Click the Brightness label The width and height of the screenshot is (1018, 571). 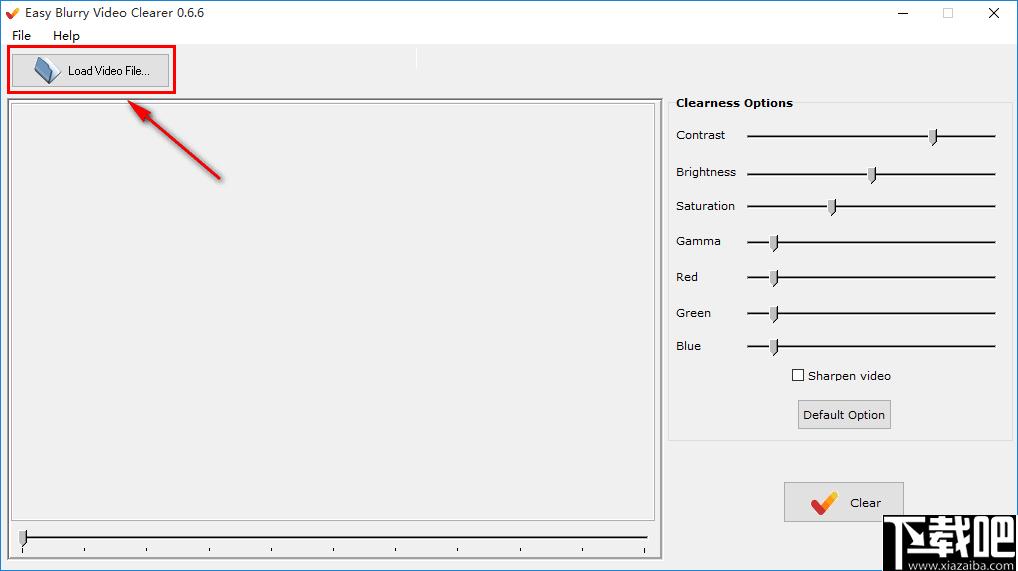706,172
